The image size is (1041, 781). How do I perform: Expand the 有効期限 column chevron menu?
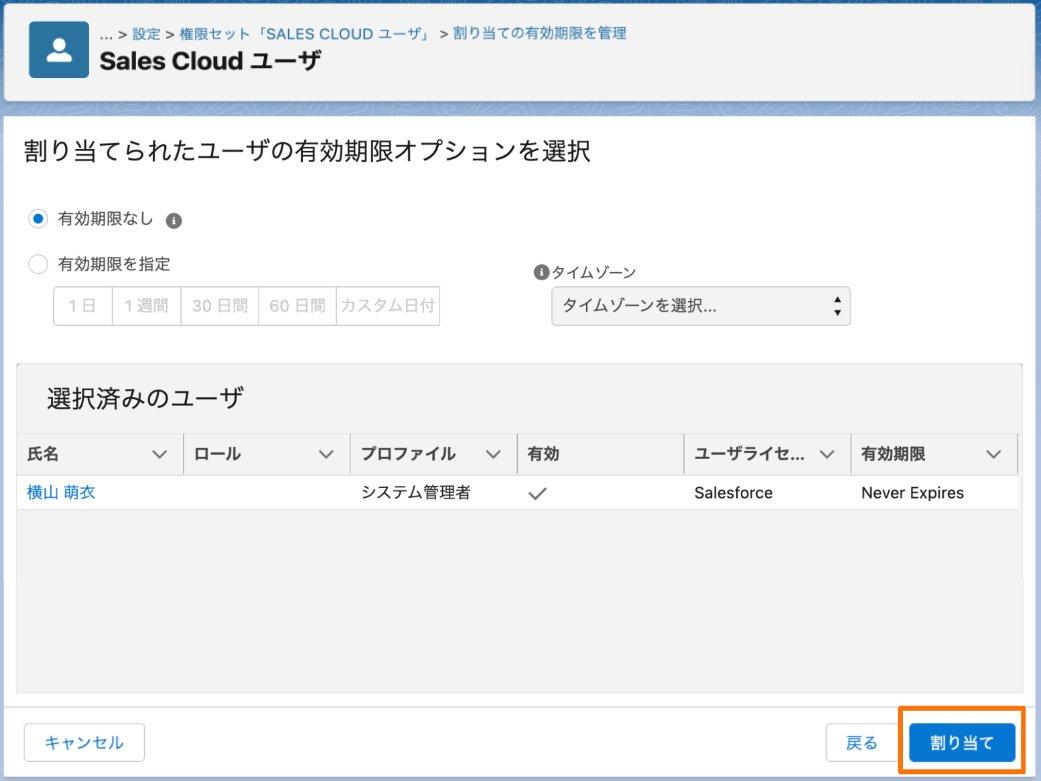tap(993, 454)
